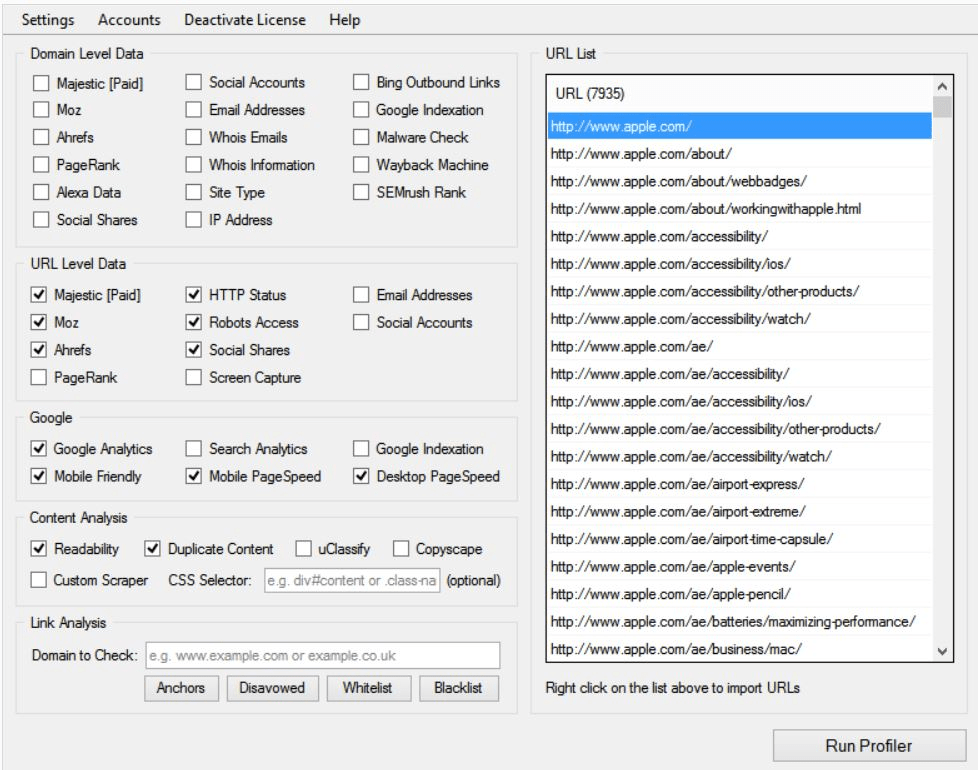This screenshot has width=978, height=770.
Task: Enable Site Type checkbox
Action: point(193,192)
